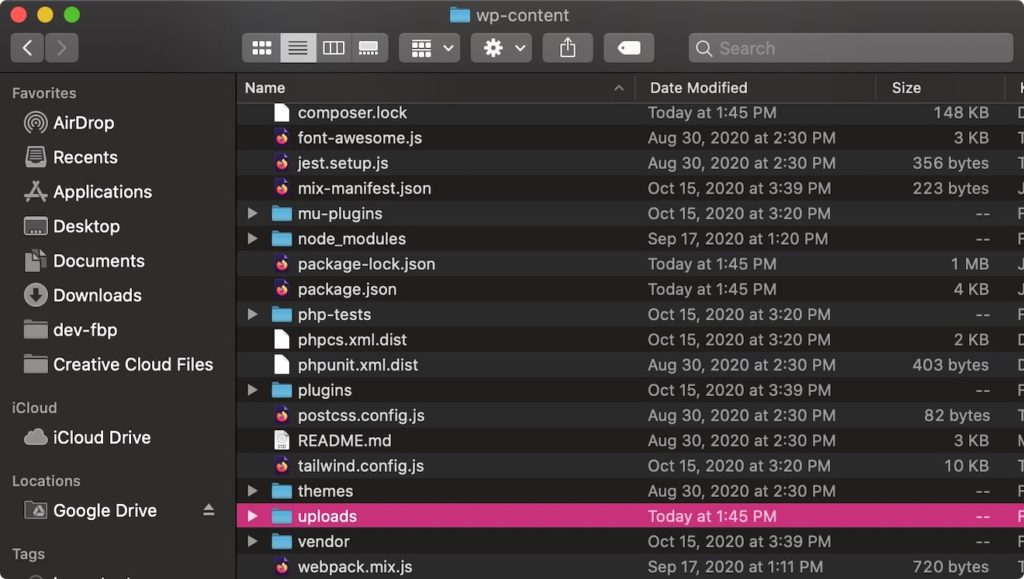Switch to icon view

coord(262,48)
